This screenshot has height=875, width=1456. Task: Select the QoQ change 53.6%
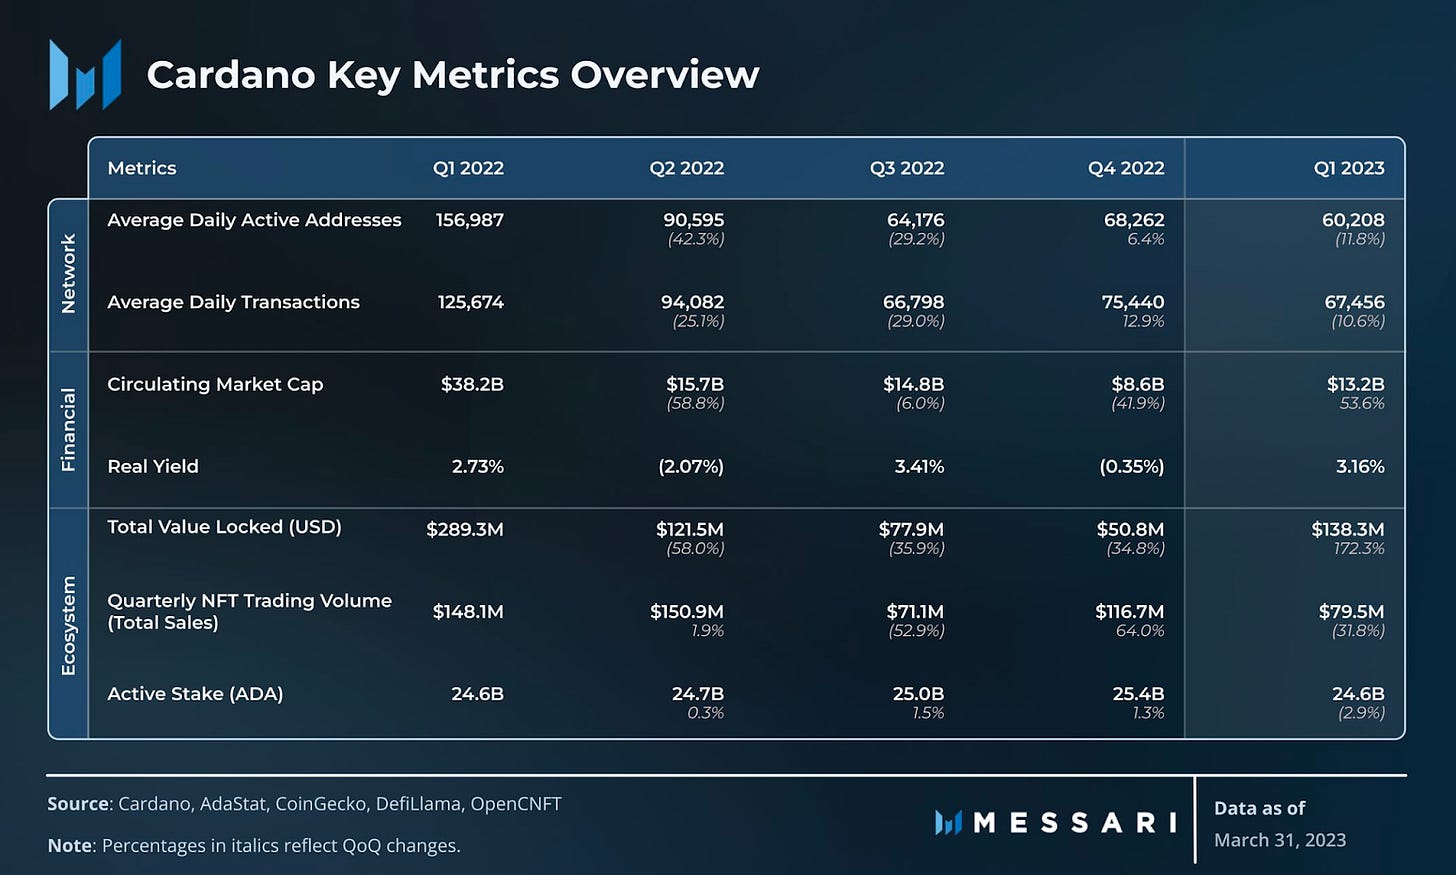point(1362,404)
